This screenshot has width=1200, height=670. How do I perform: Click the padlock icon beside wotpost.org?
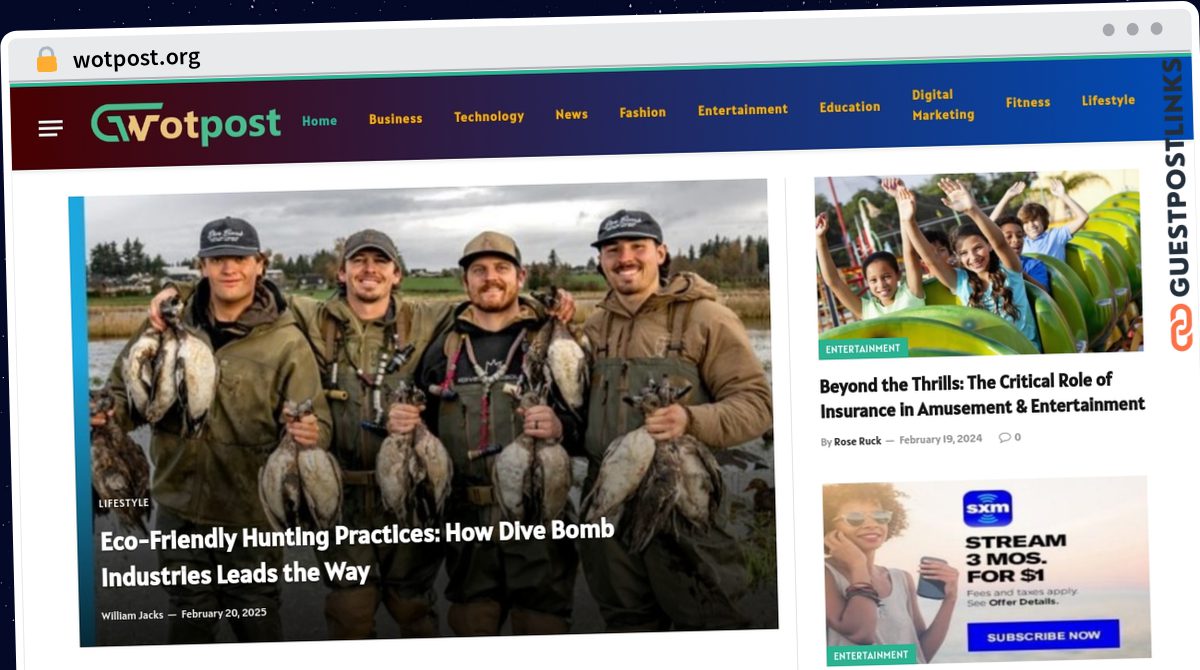pos(47,59)
